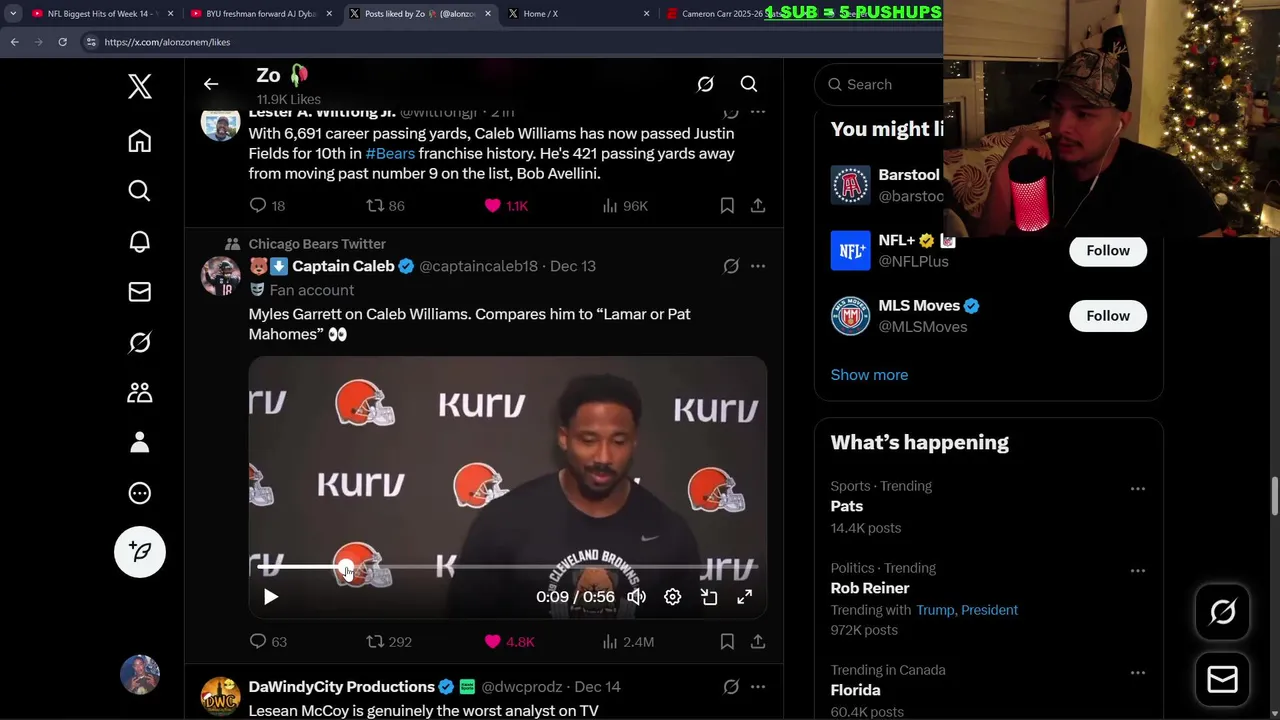Repost Captain Caleb post with 292 reposts

coord(389,641)
